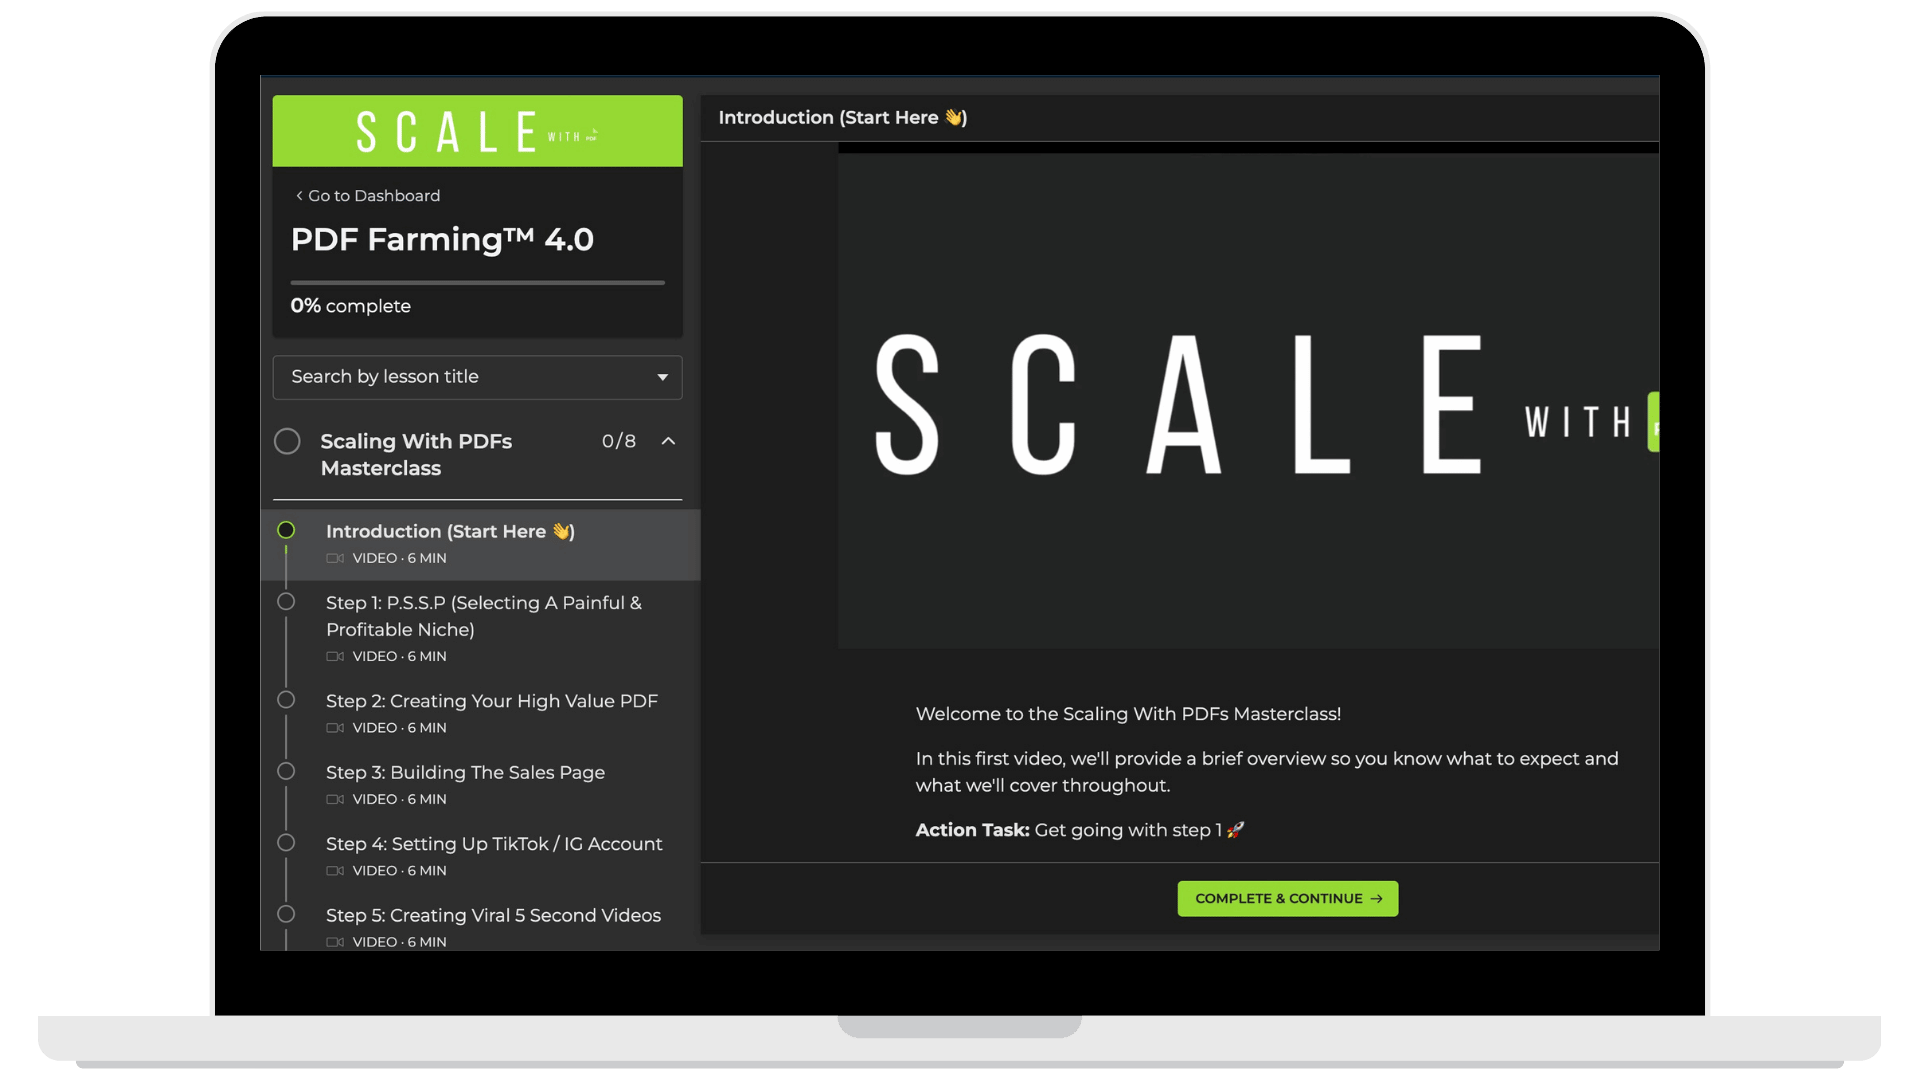Click the back chevron beside Go to Dashboard

pos(299,196)
